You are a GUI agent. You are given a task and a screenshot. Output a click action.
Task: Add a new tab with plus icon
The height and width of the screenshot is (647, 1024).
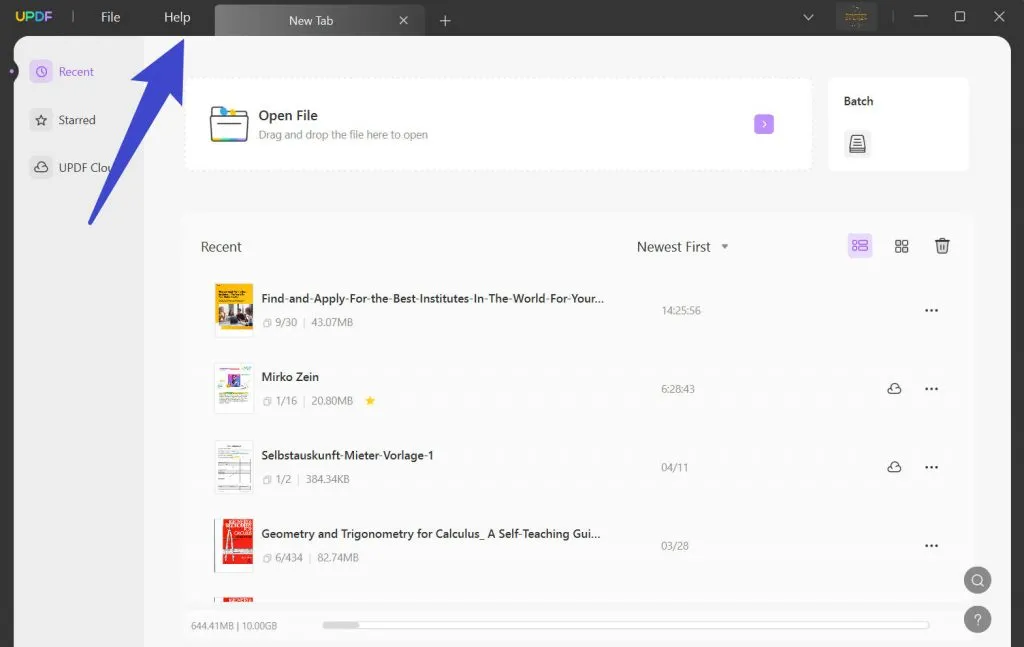pos(445,21)
